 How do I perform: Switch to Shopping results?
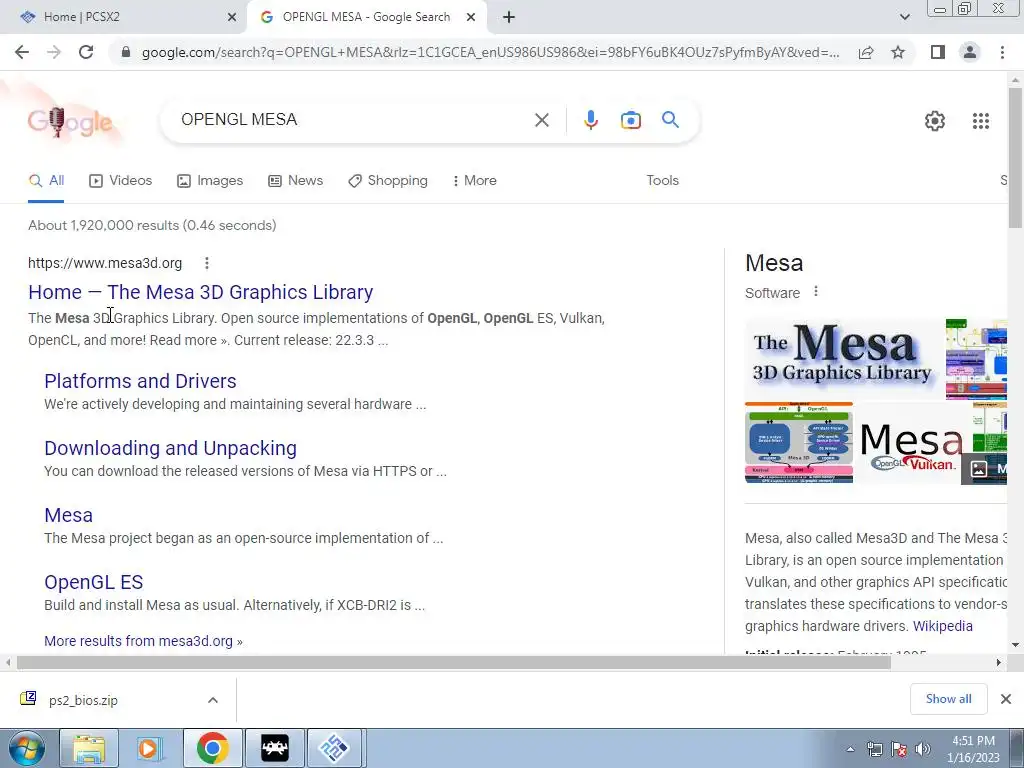pos(388,181)
